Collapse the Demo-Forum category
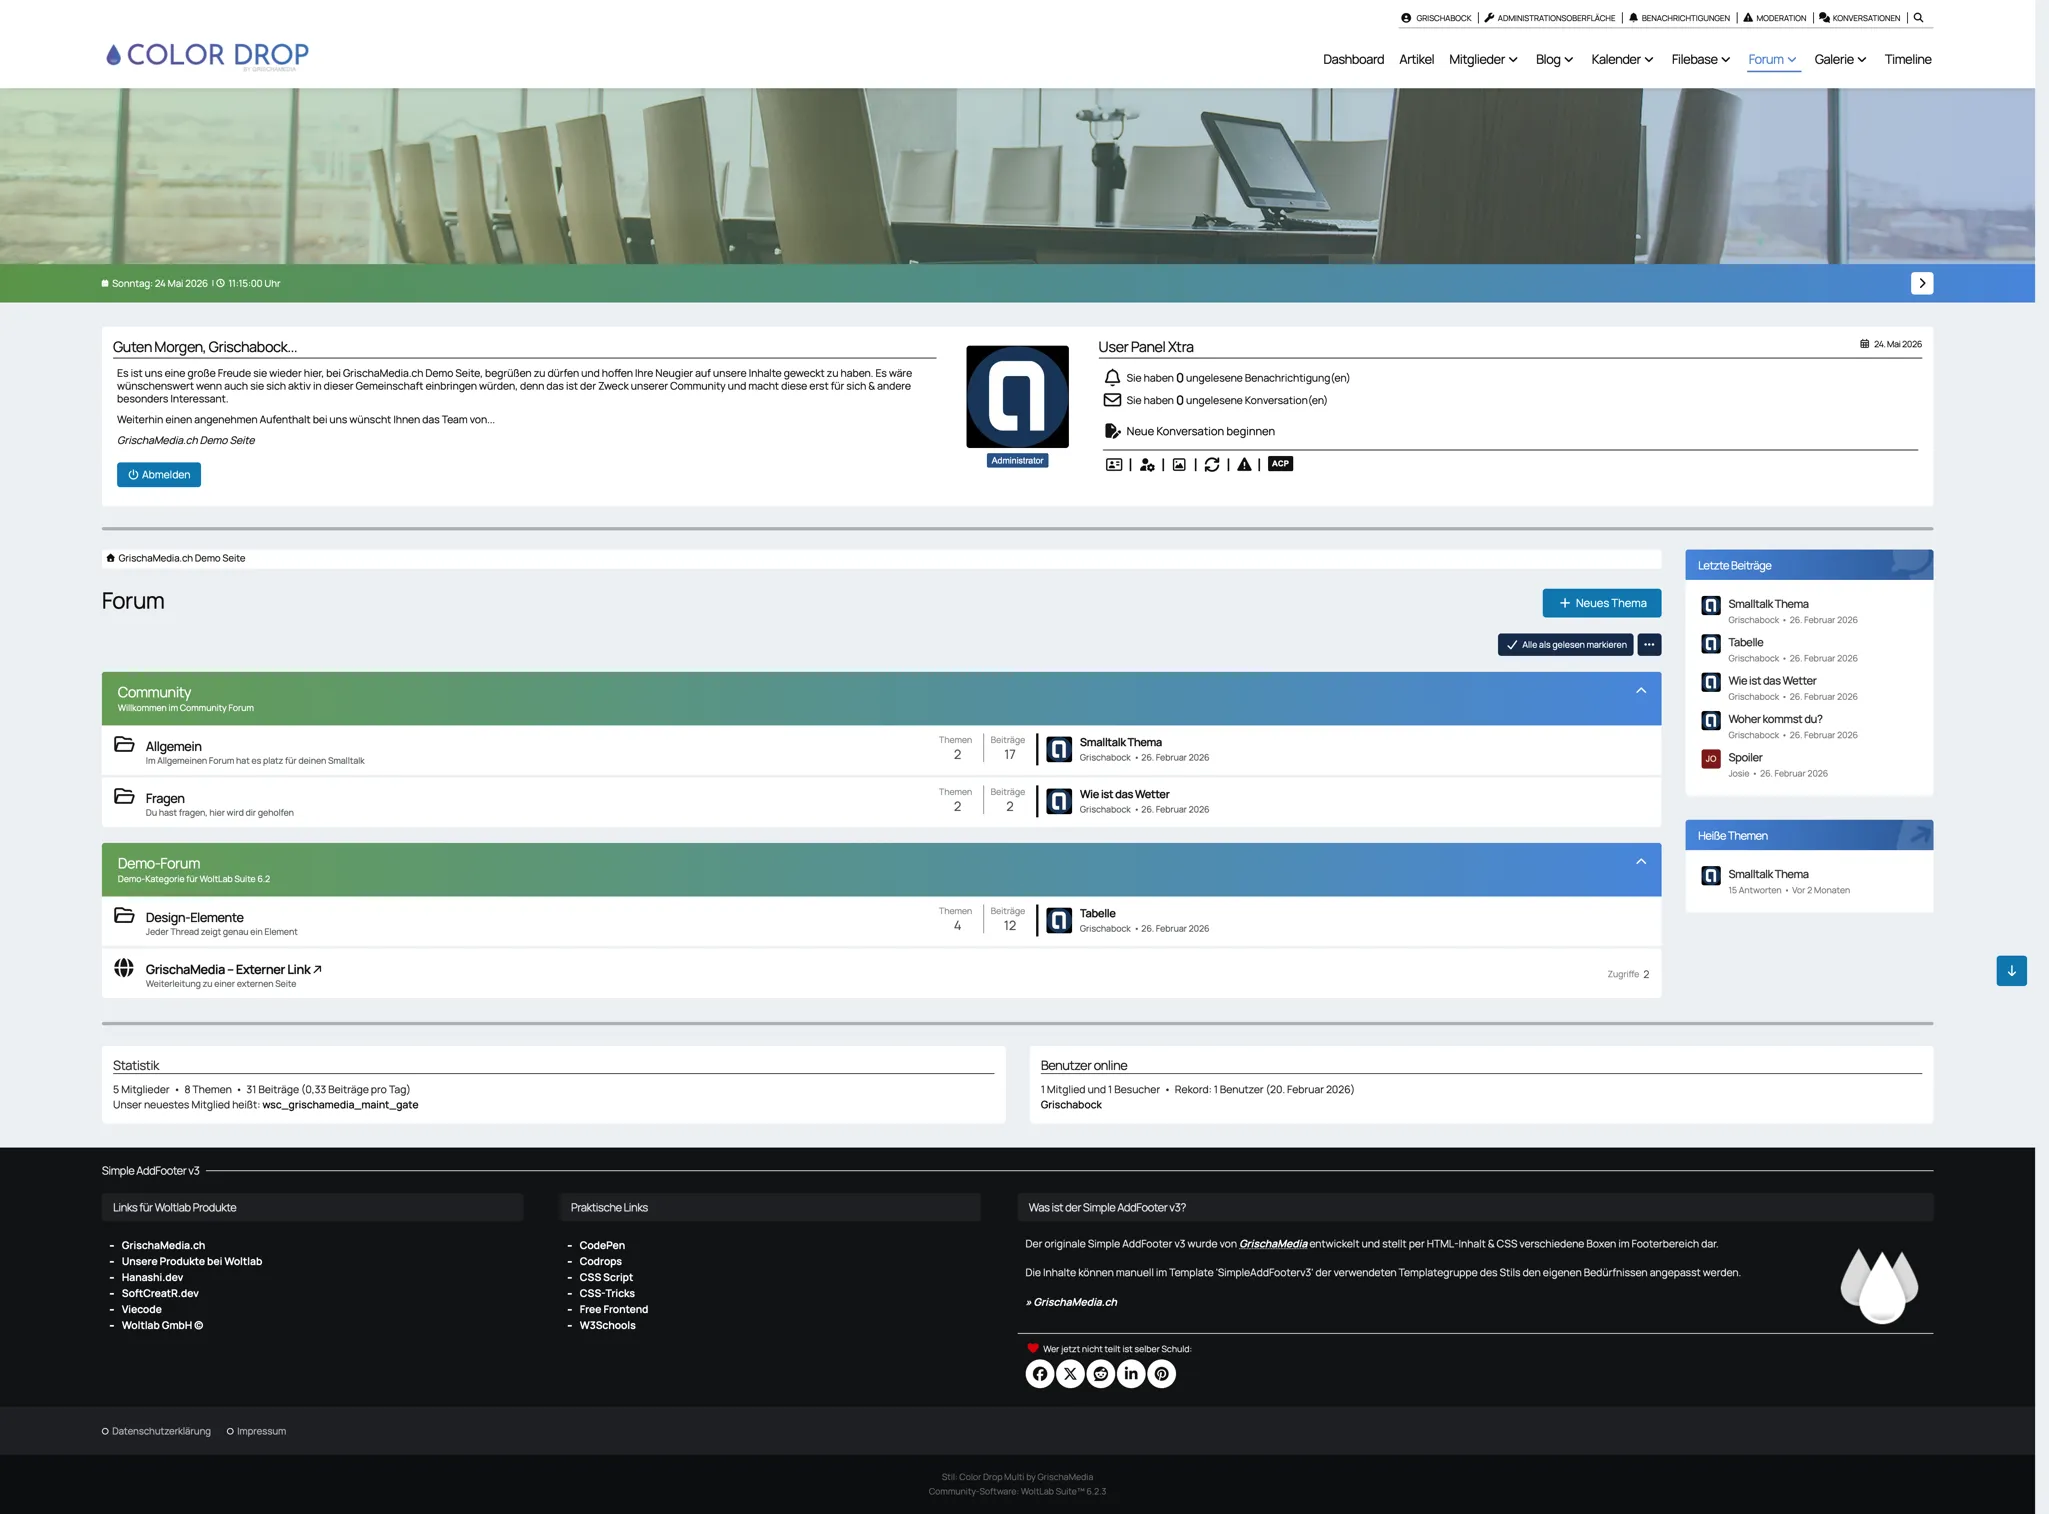The height and width of the screenshot is (1514, 2049). pyautogui.click(x=1641, y=862)
